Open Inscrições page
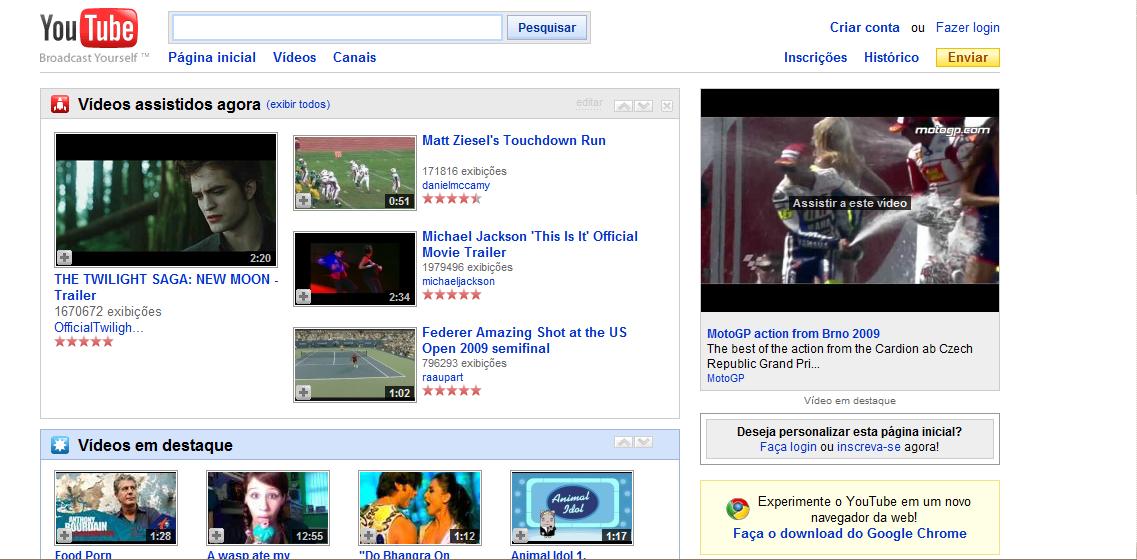 tap(815, 57)
